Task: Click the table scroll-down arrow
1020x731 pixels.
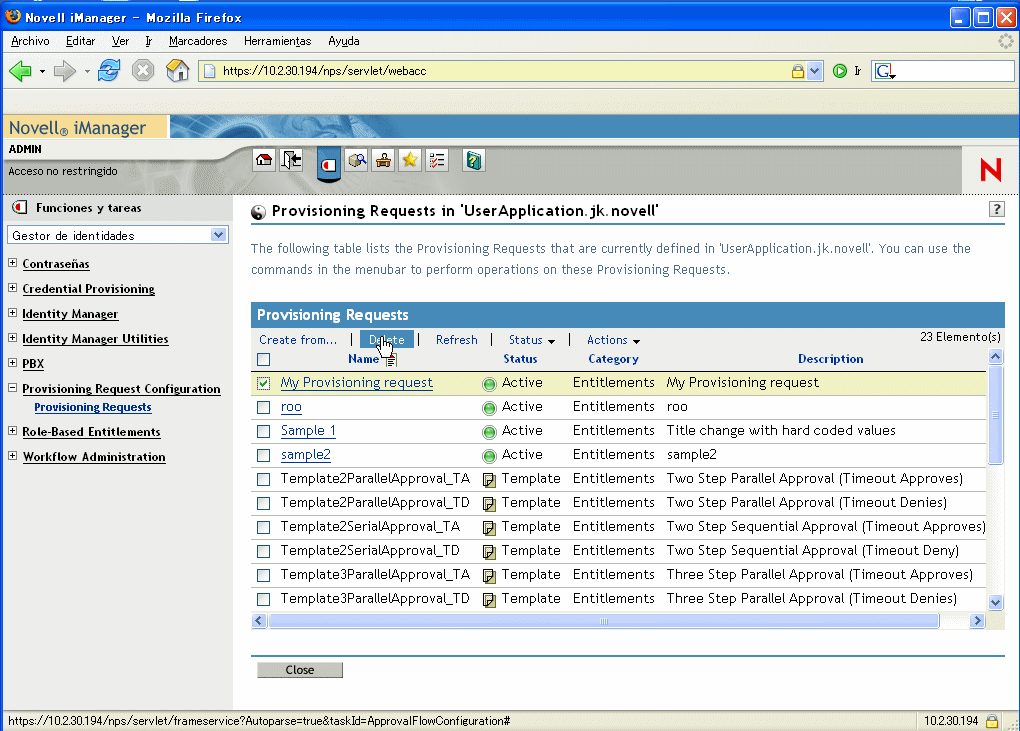Action: point(995,602)
